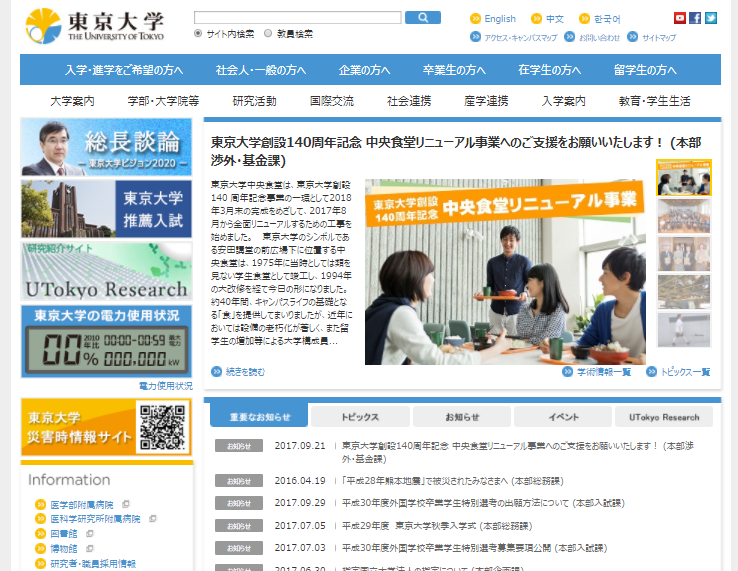Click the 総長談論 banner
The height and width of the screenshot is (571, 738).
(106, 147)
